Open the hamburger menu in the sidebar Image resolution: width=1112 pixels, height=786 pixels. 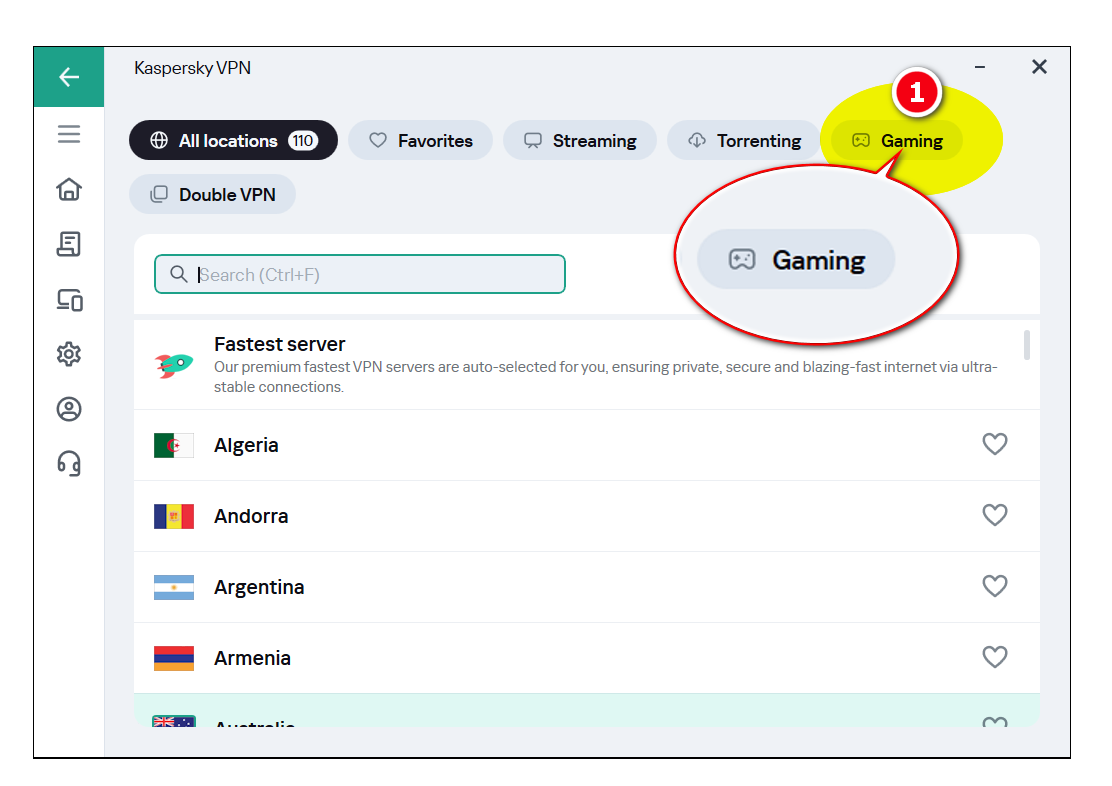coord(69,134)
